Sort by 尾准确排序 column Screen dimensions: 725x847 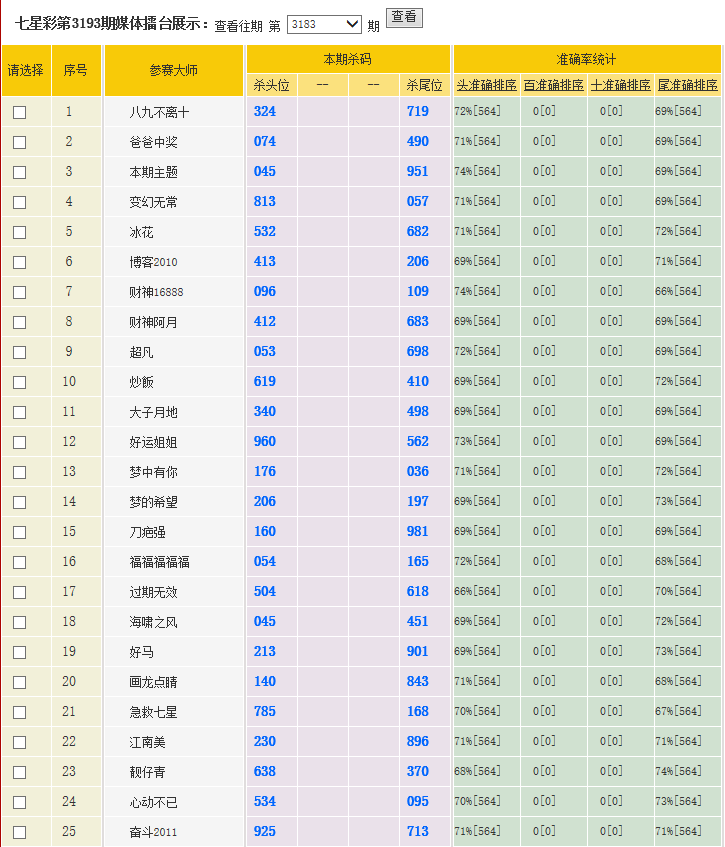click(687, 86)
